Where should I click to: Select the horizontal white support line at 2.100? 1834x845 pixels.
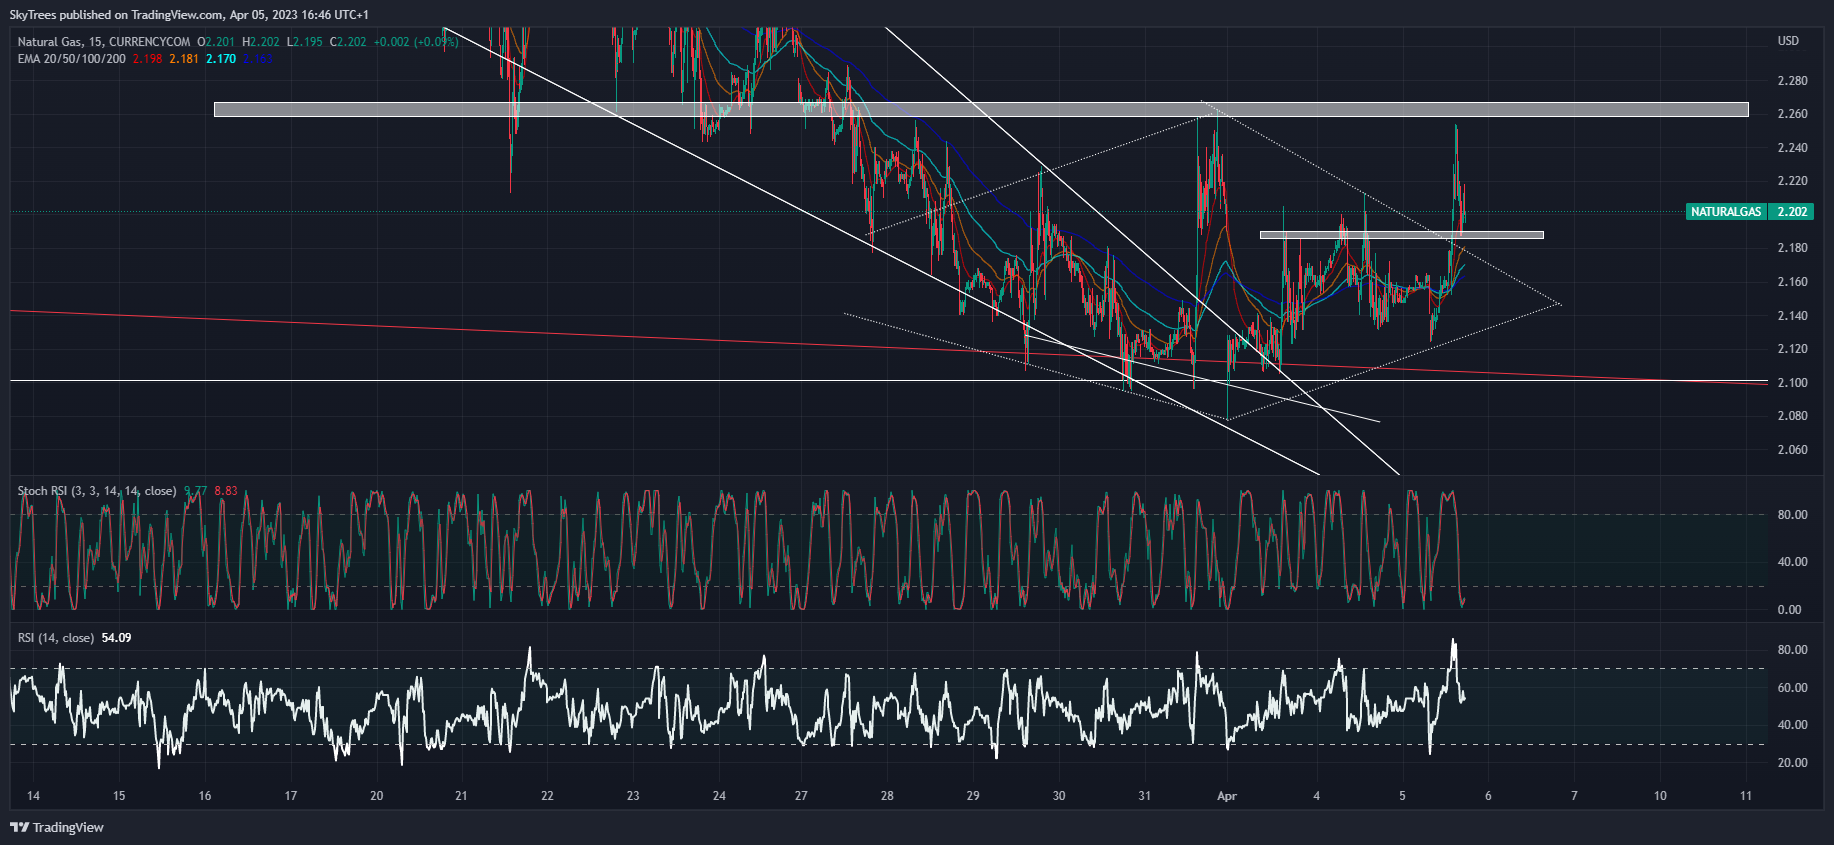coord(889,381)
